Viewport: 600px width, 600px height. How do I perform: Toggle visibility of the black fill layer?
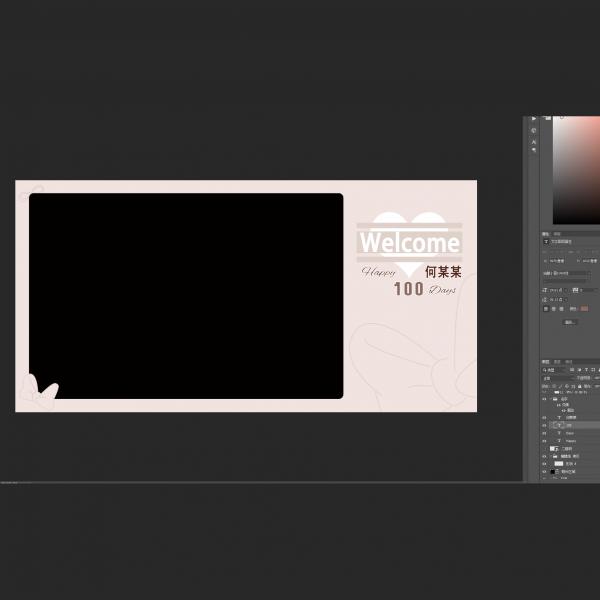point(545,471)
